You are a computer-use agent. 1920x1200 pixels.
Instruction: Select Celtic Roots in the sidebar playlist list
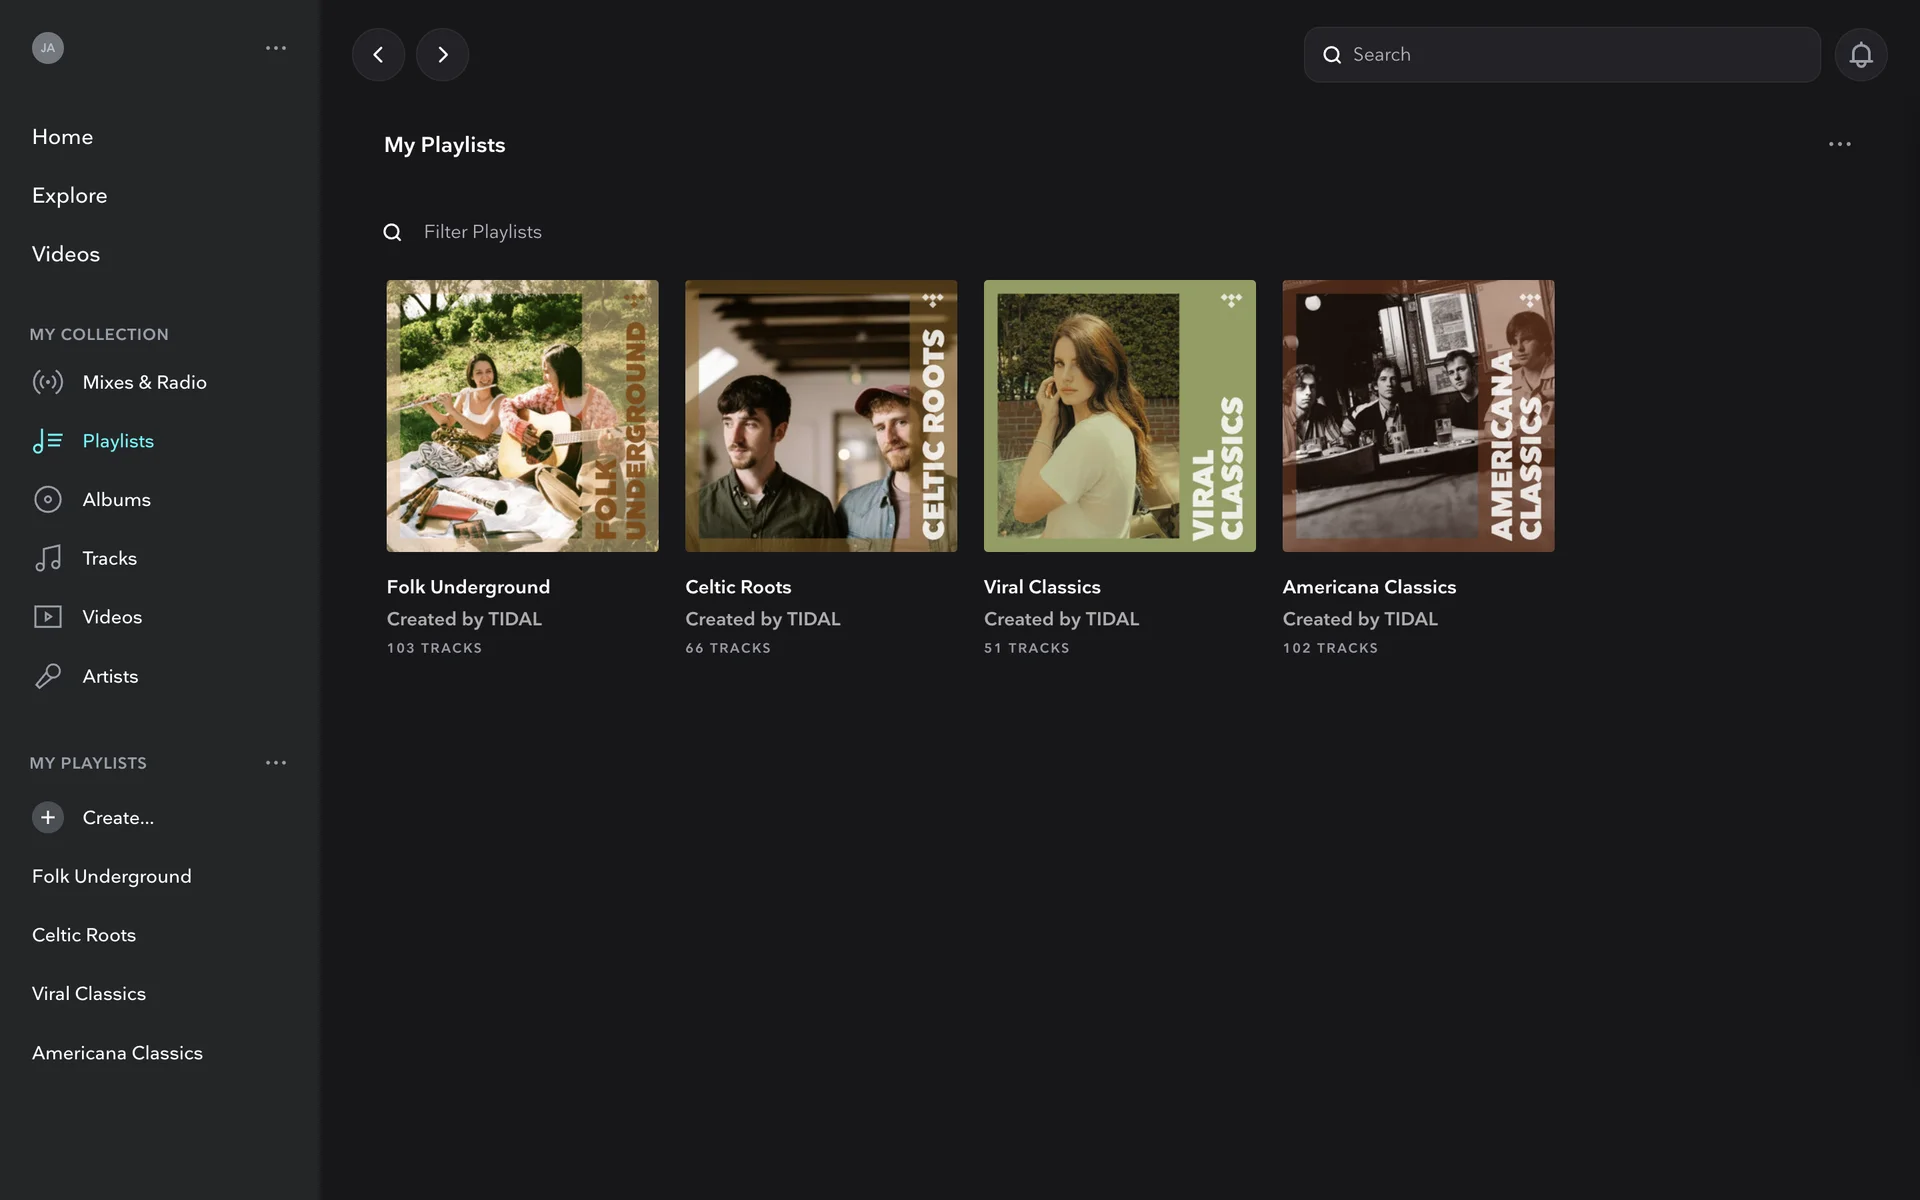pos(84,935)
